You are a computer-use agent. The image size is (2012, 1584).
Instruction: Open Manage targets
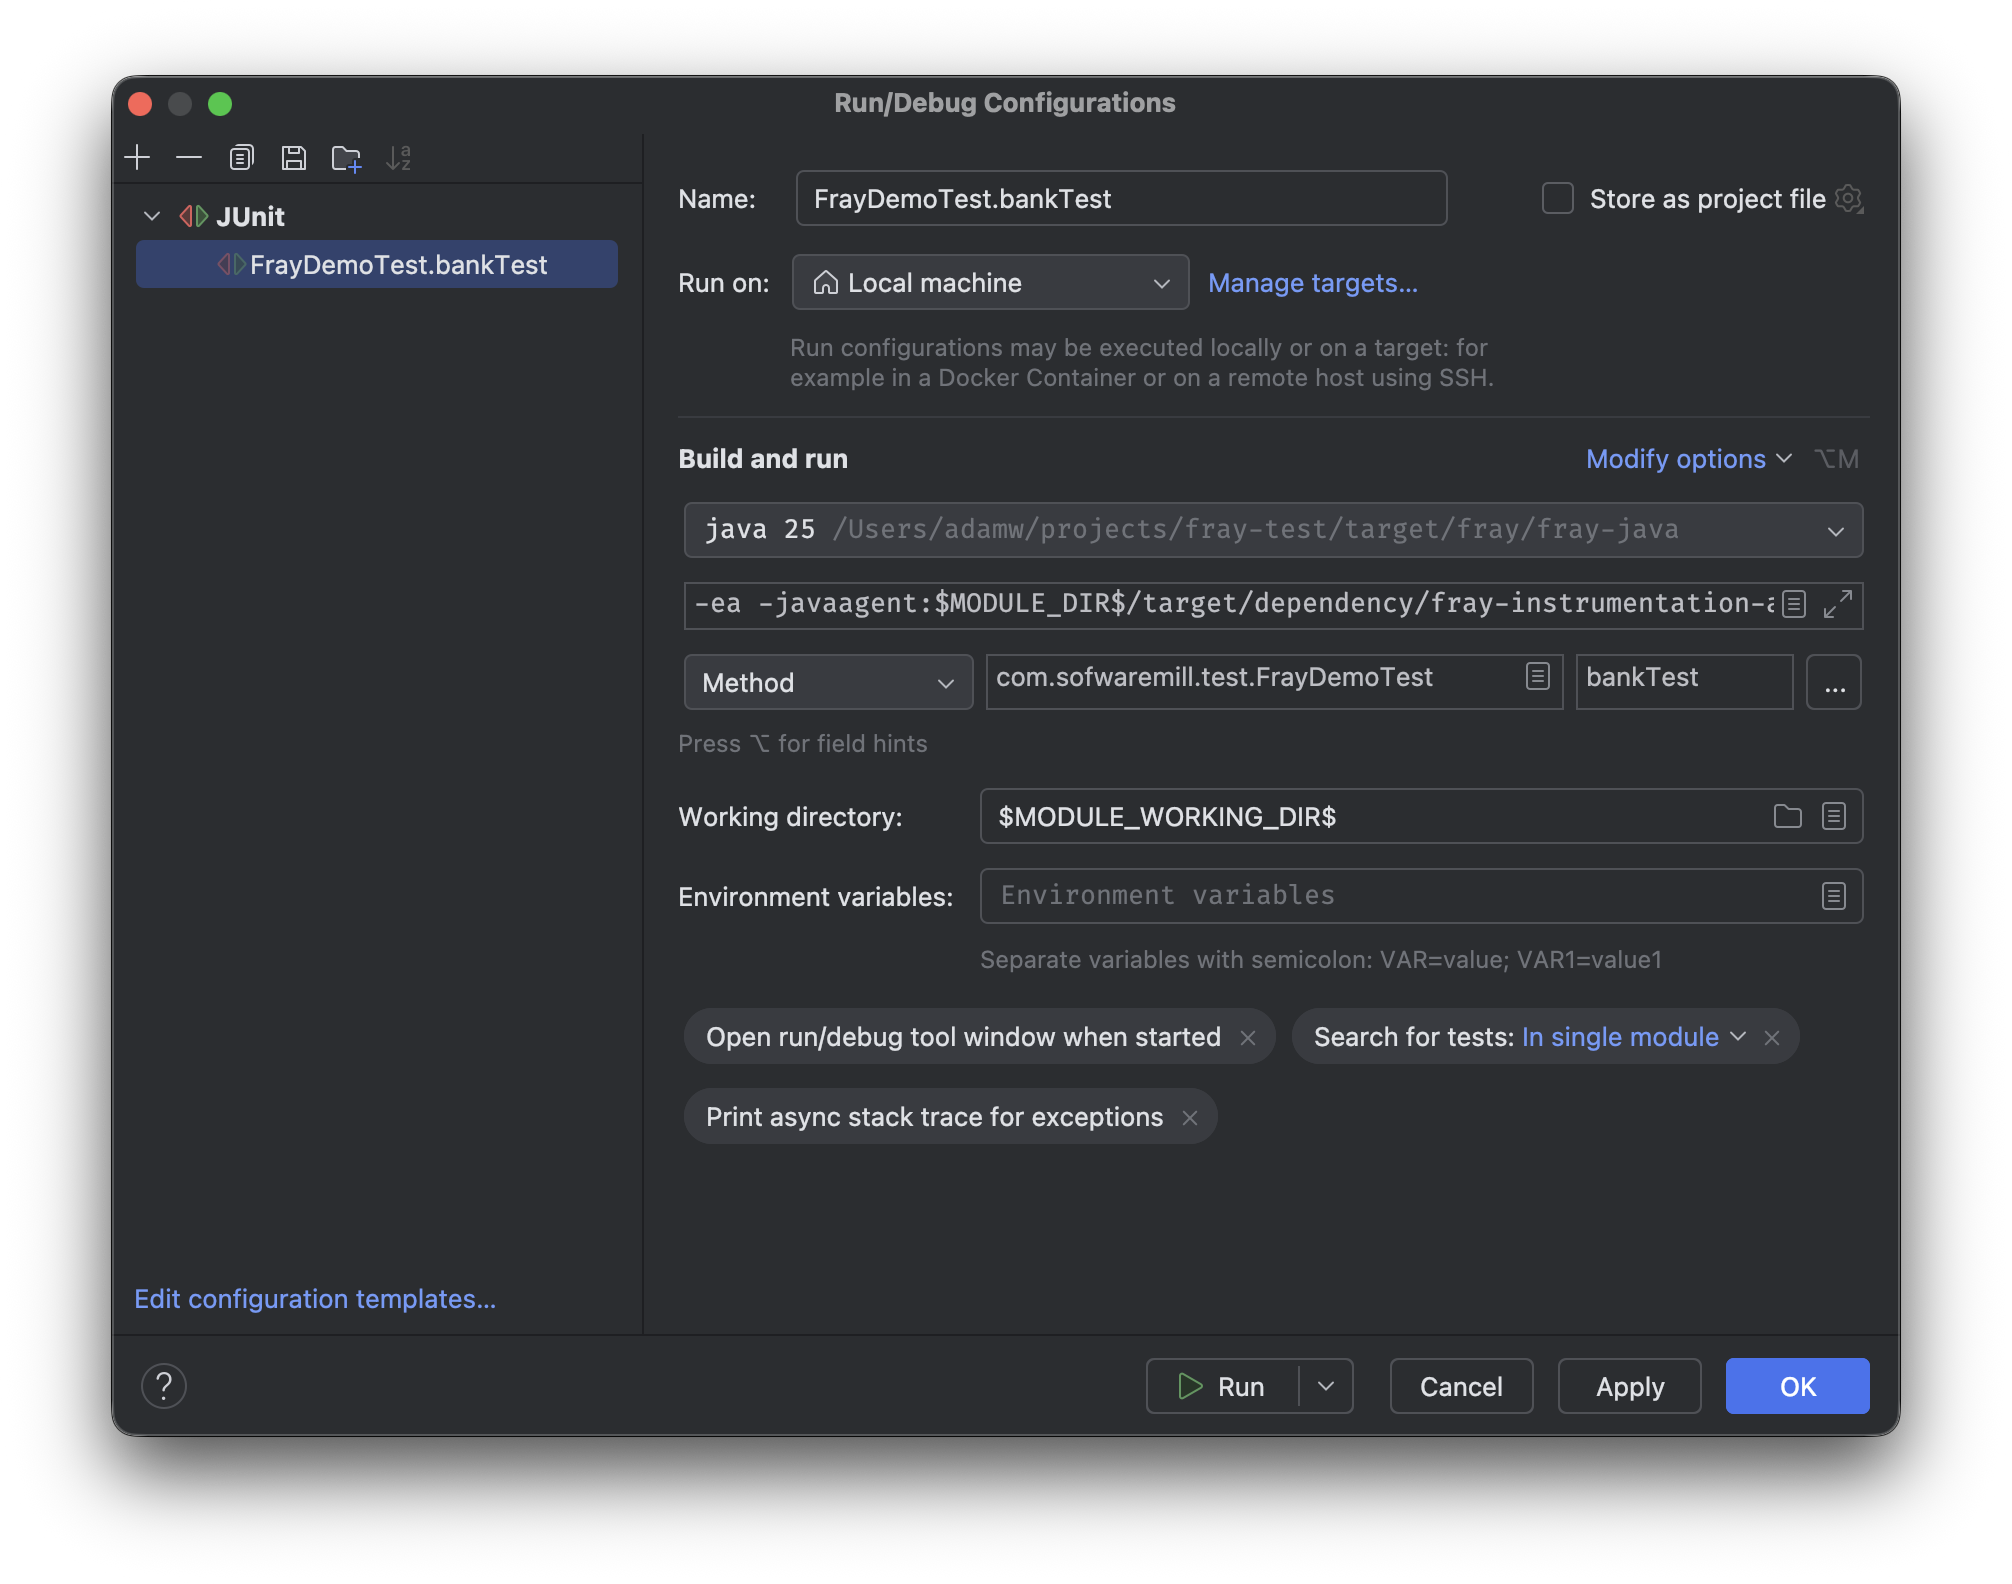pos(1313,283)
